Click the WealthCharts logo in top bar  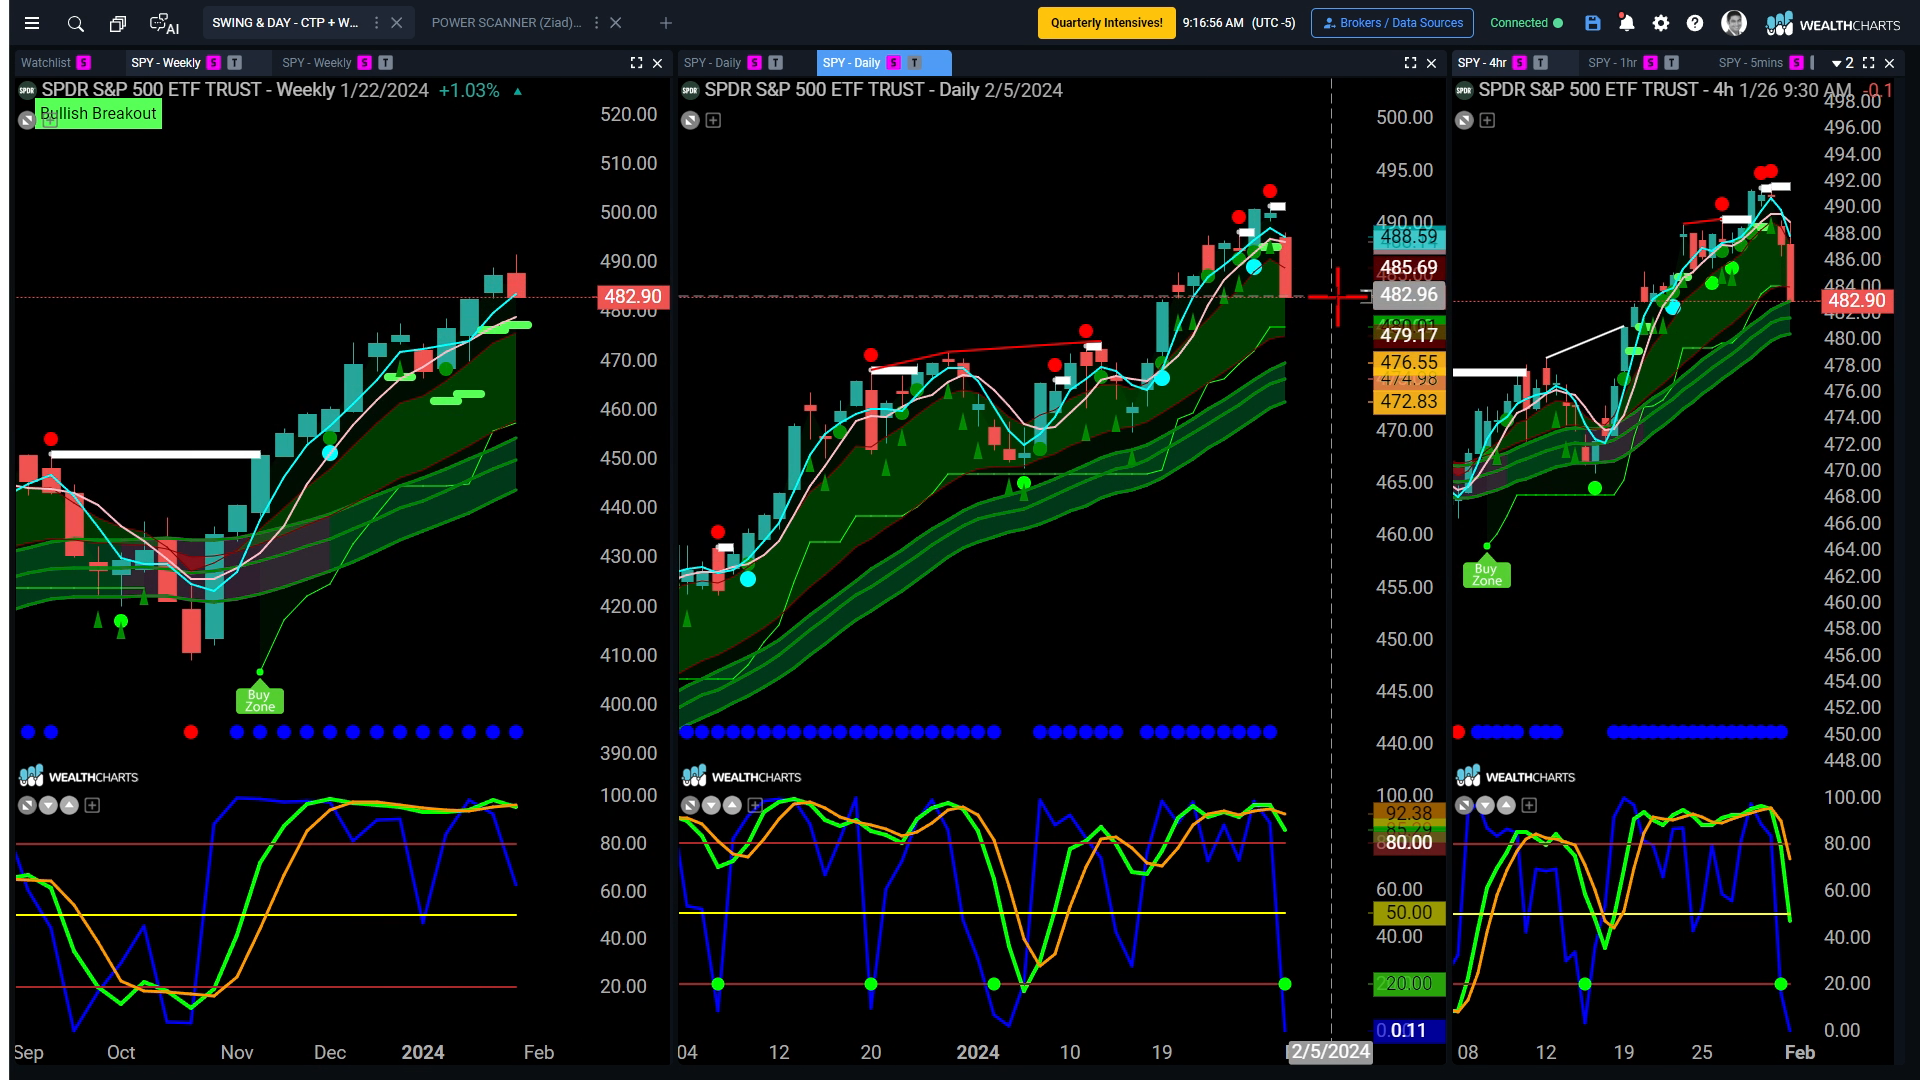point(1832,24)
